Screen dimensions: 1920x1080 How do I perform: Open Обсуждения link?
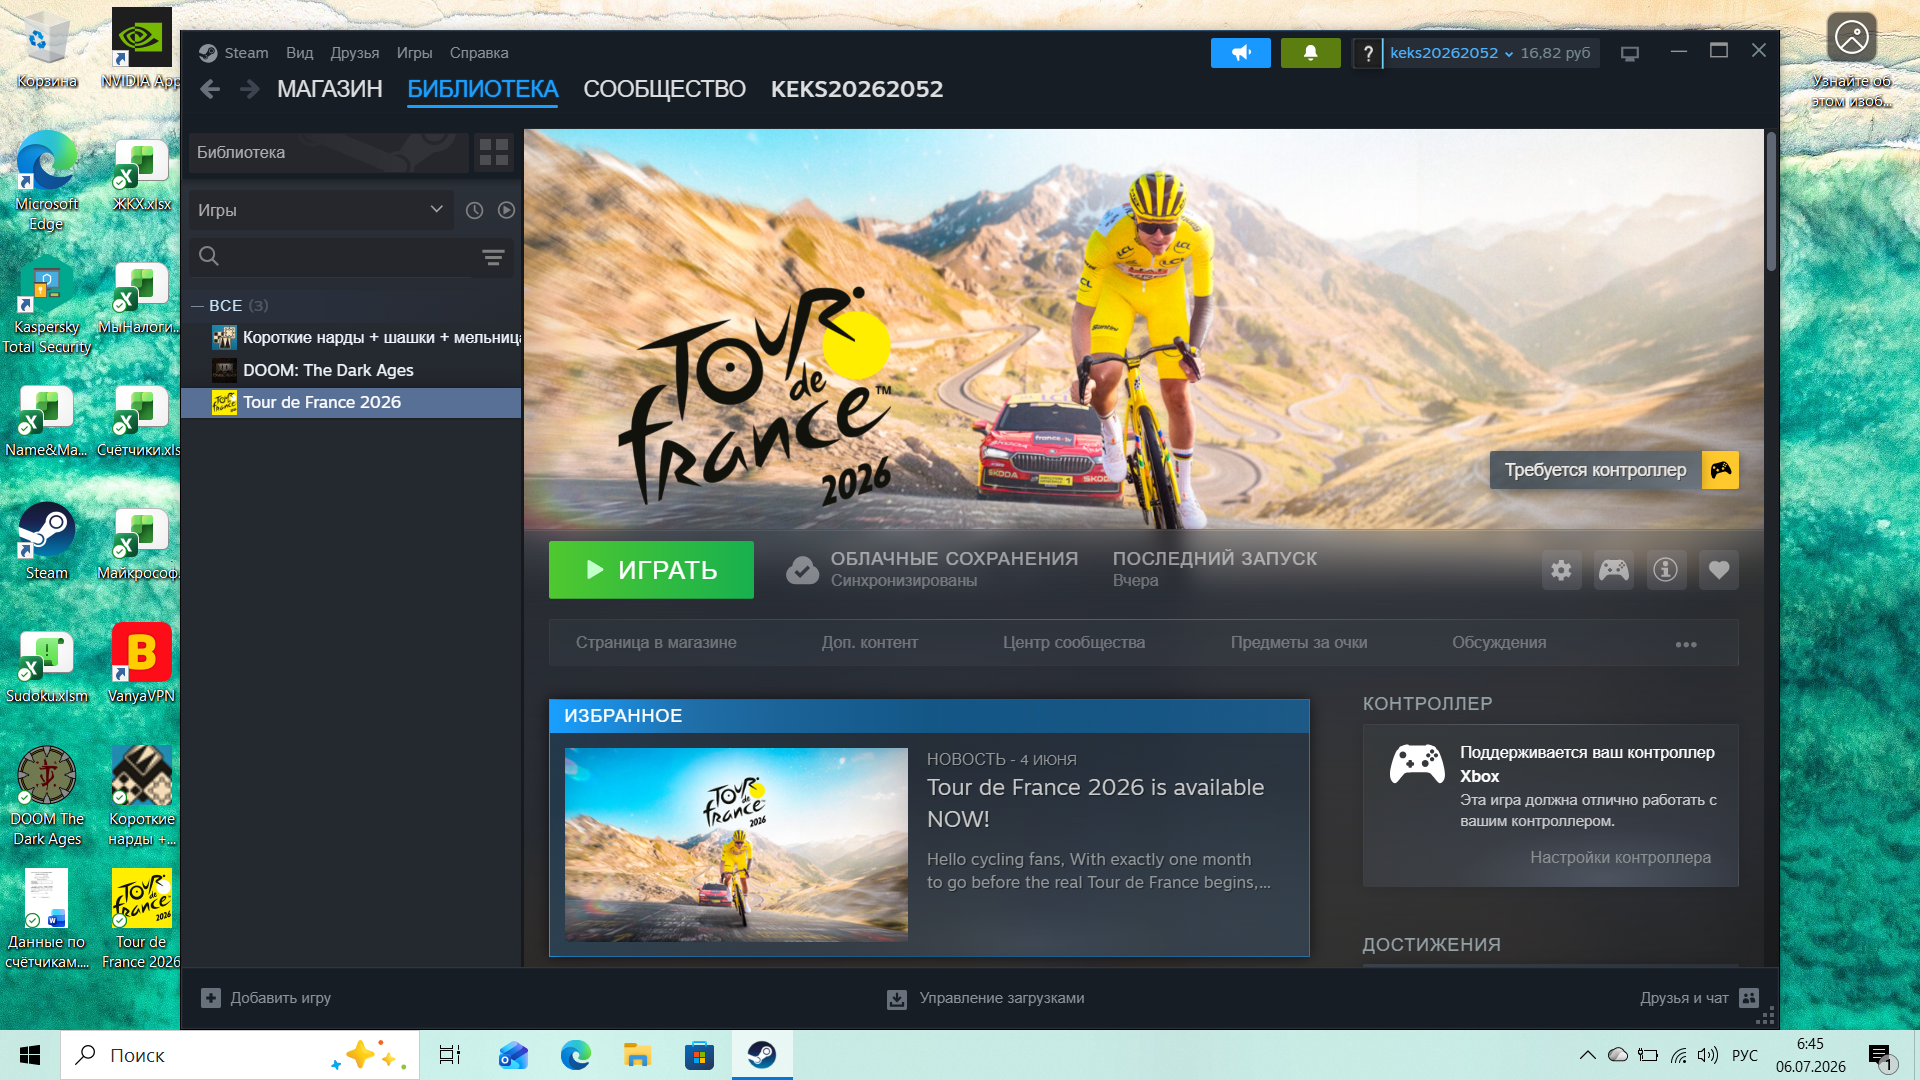(x=1499, y=643)
